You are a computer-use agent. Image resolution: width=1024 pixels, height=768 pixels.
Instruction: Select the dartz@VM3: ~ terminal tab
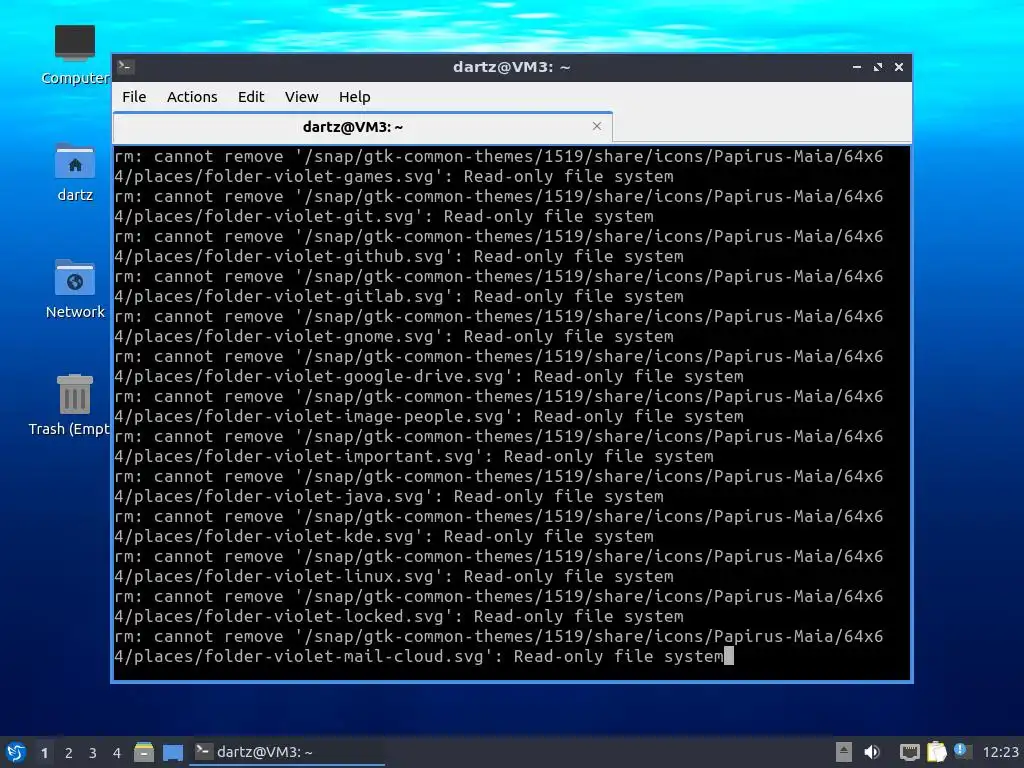point(363,127)
